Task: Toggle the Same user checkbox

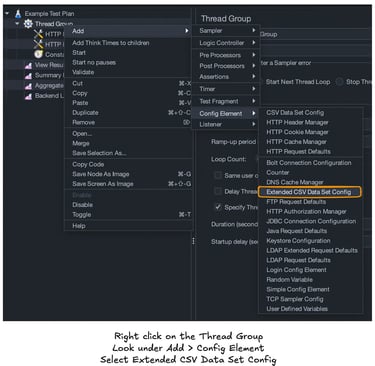Action: coord(218,175)
